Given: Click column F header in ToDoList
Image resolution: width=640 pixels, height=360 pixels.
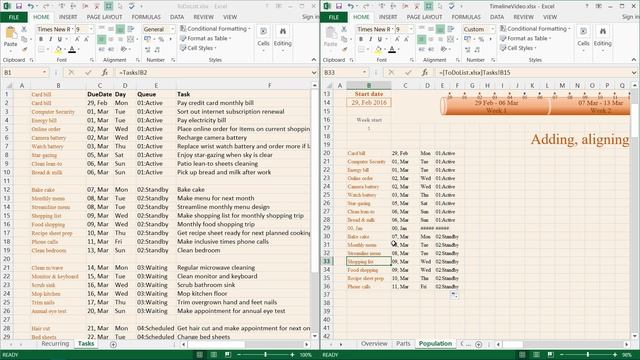Looking at the screenshot, I should pos(269,85).
